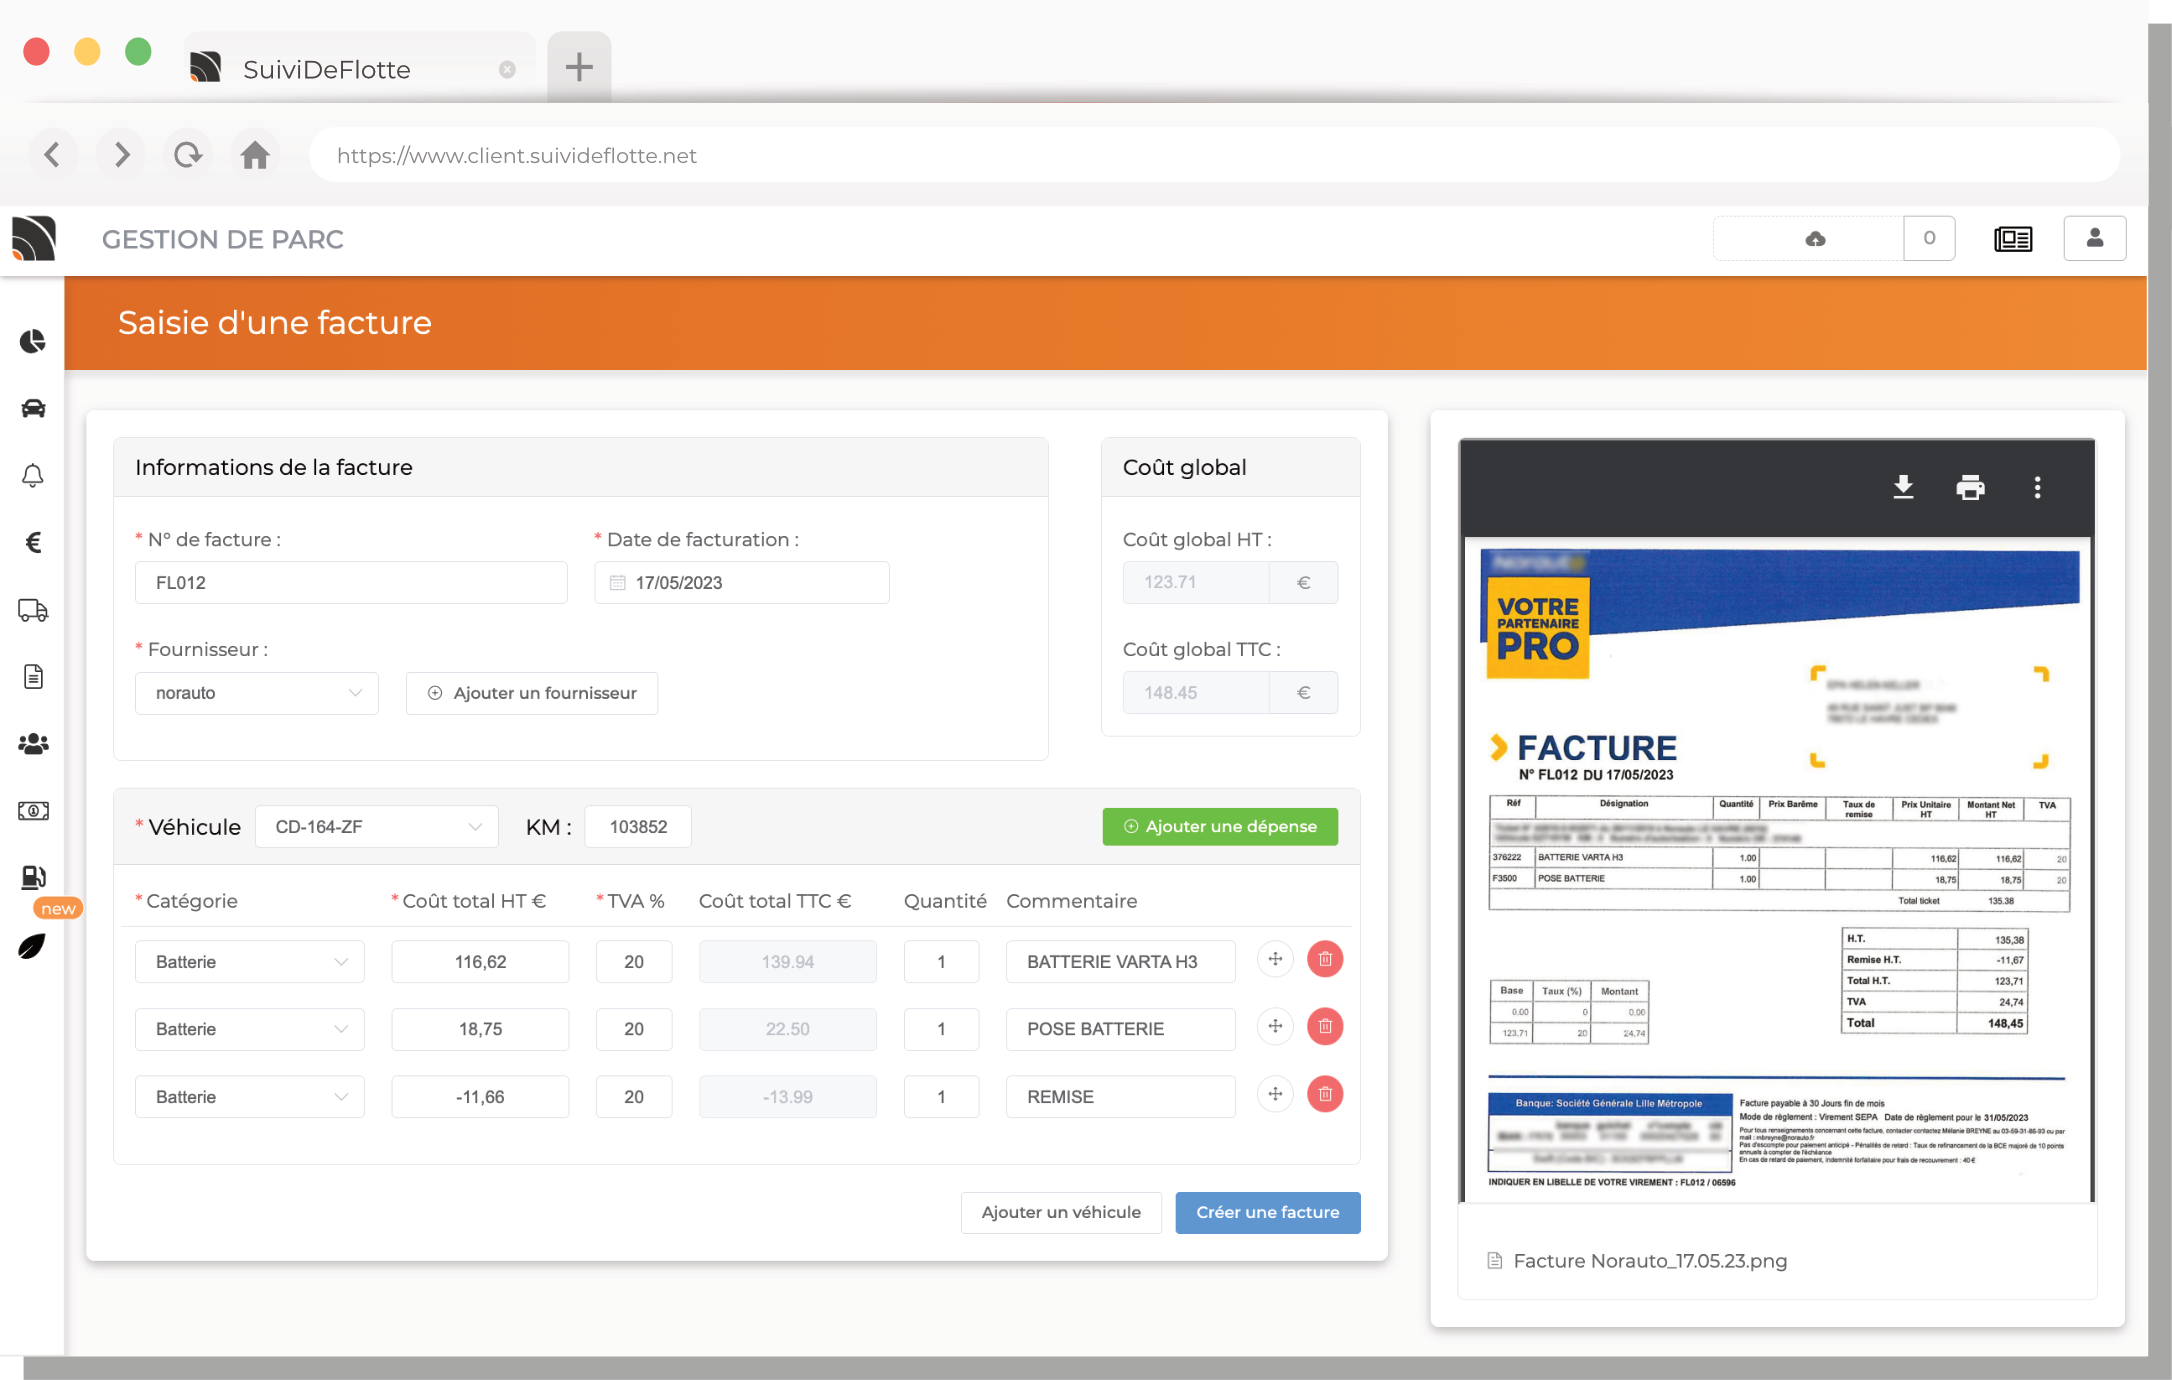Viewport: 2172px width, 1380px height.
Task: Delete the BATTERIE VARTA H3 expense row
Action: point(1325,960)
